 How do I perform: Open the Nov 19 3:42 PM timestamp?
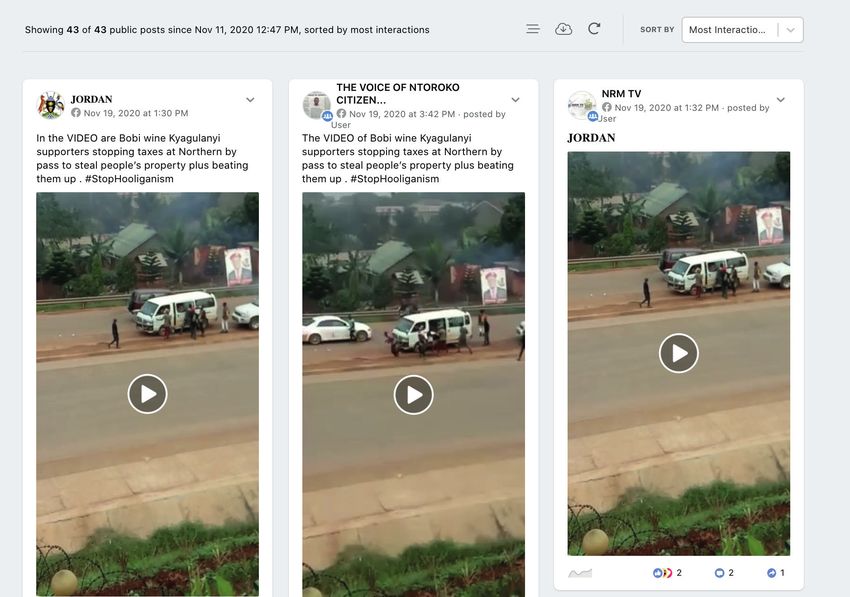[x=402, y=114]
